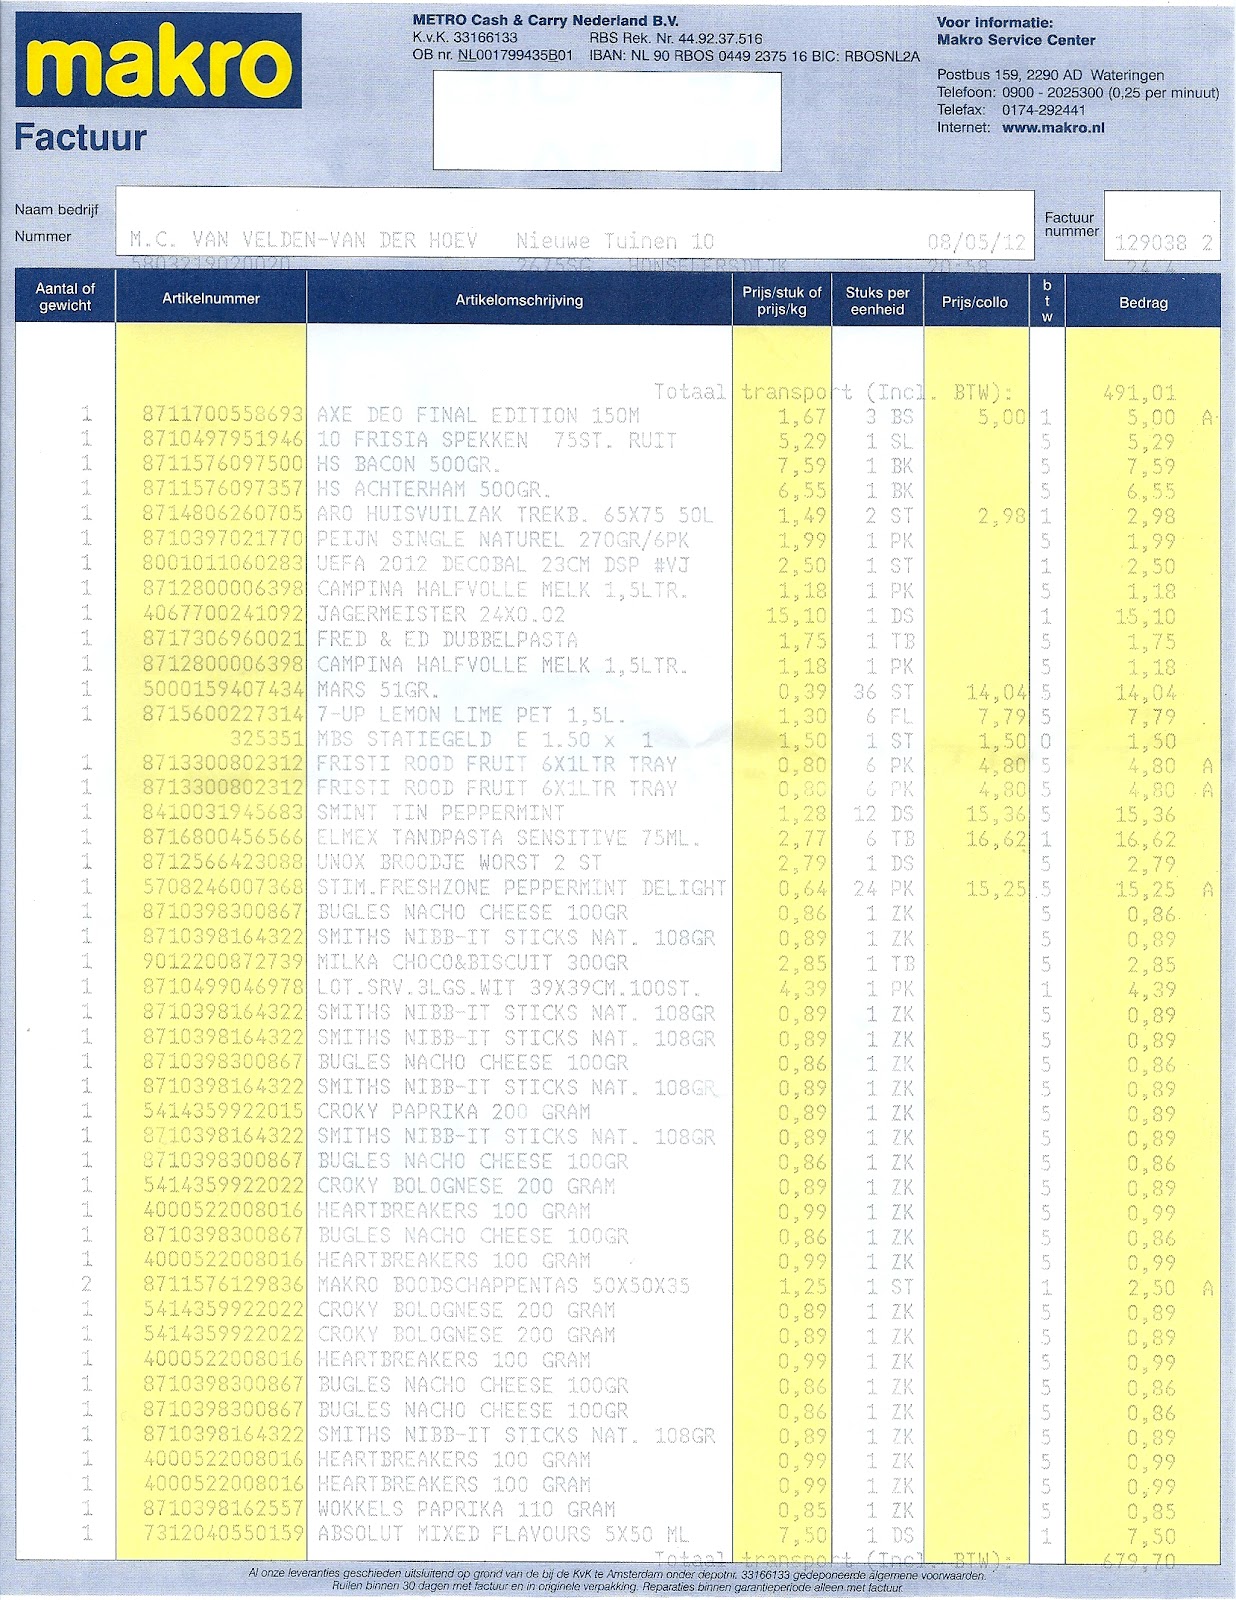Open the www.makro.nl web address
Image resolution: width=1236 pixels, height=1600 pixels.
click(1053, 128)
